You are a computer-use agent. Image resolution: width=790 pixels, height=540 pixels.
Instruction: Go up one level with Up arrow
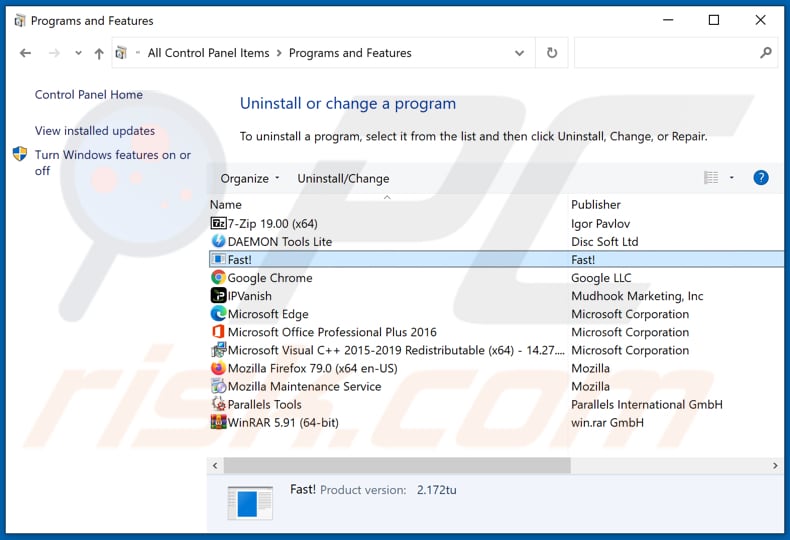pyautogui.click(x=98, y=53)
